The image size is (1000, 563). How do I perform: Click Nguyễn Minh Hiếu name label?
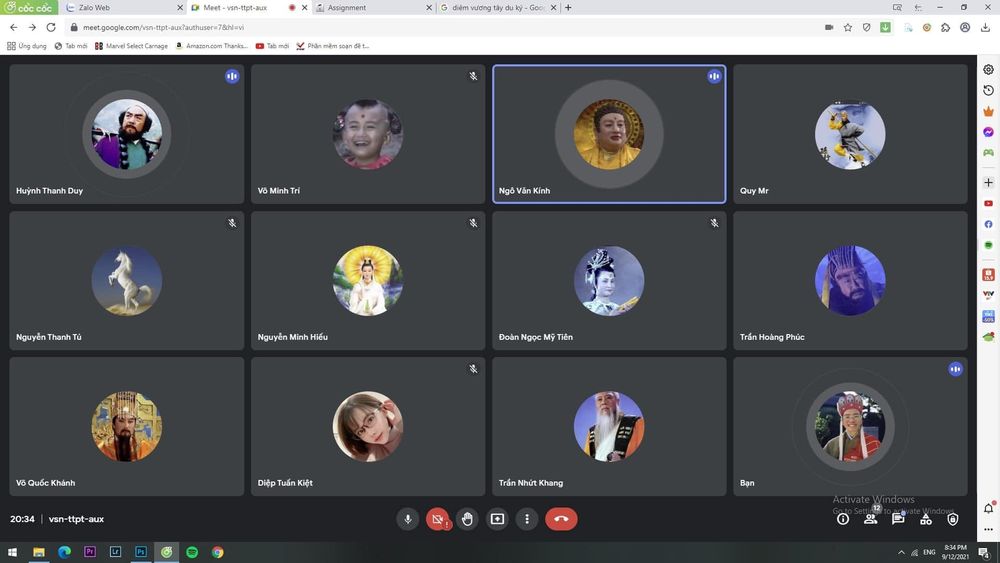pyautogui.click(x=293, y=337)
